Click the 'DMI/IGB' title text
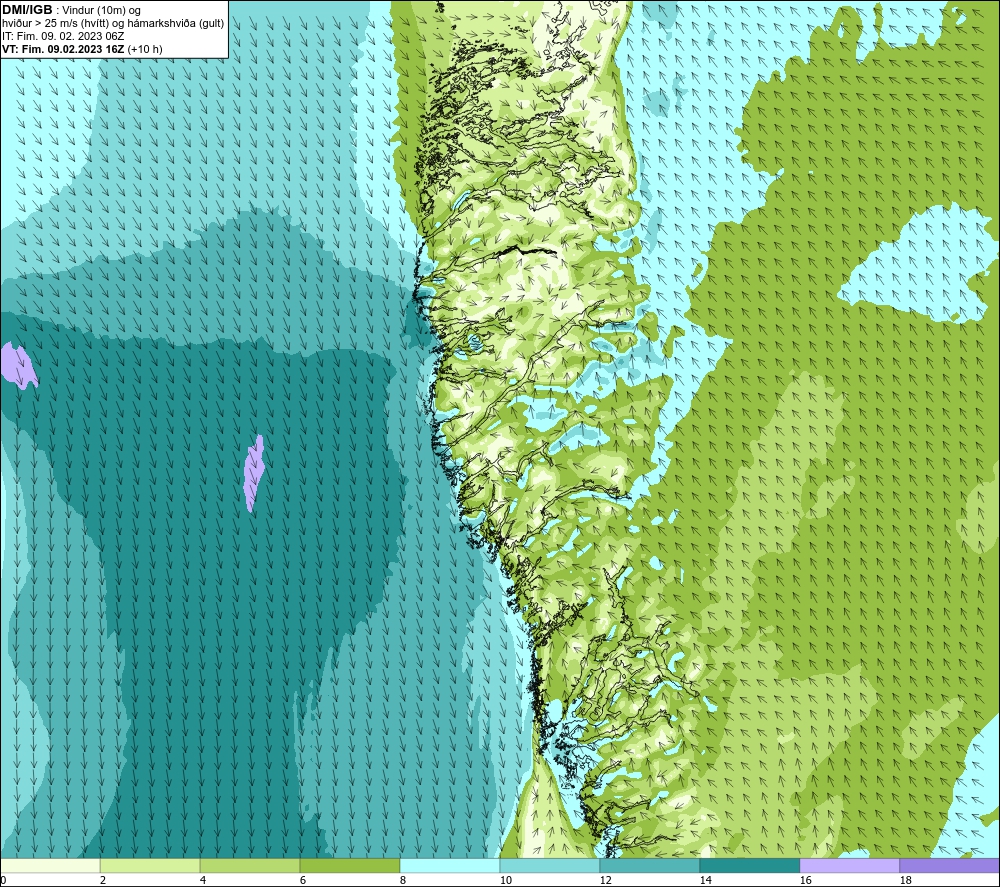This screenshot has width=1000, height=887. [27, 10]
